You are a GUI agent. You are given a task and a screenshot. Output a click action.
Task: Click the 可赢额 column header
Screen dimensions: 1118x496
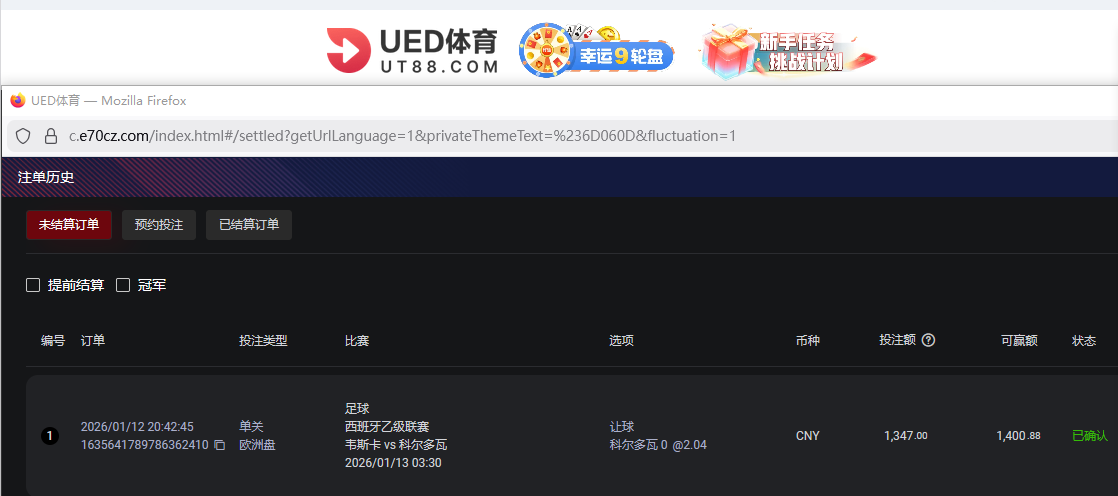[x=1019, y=341]
